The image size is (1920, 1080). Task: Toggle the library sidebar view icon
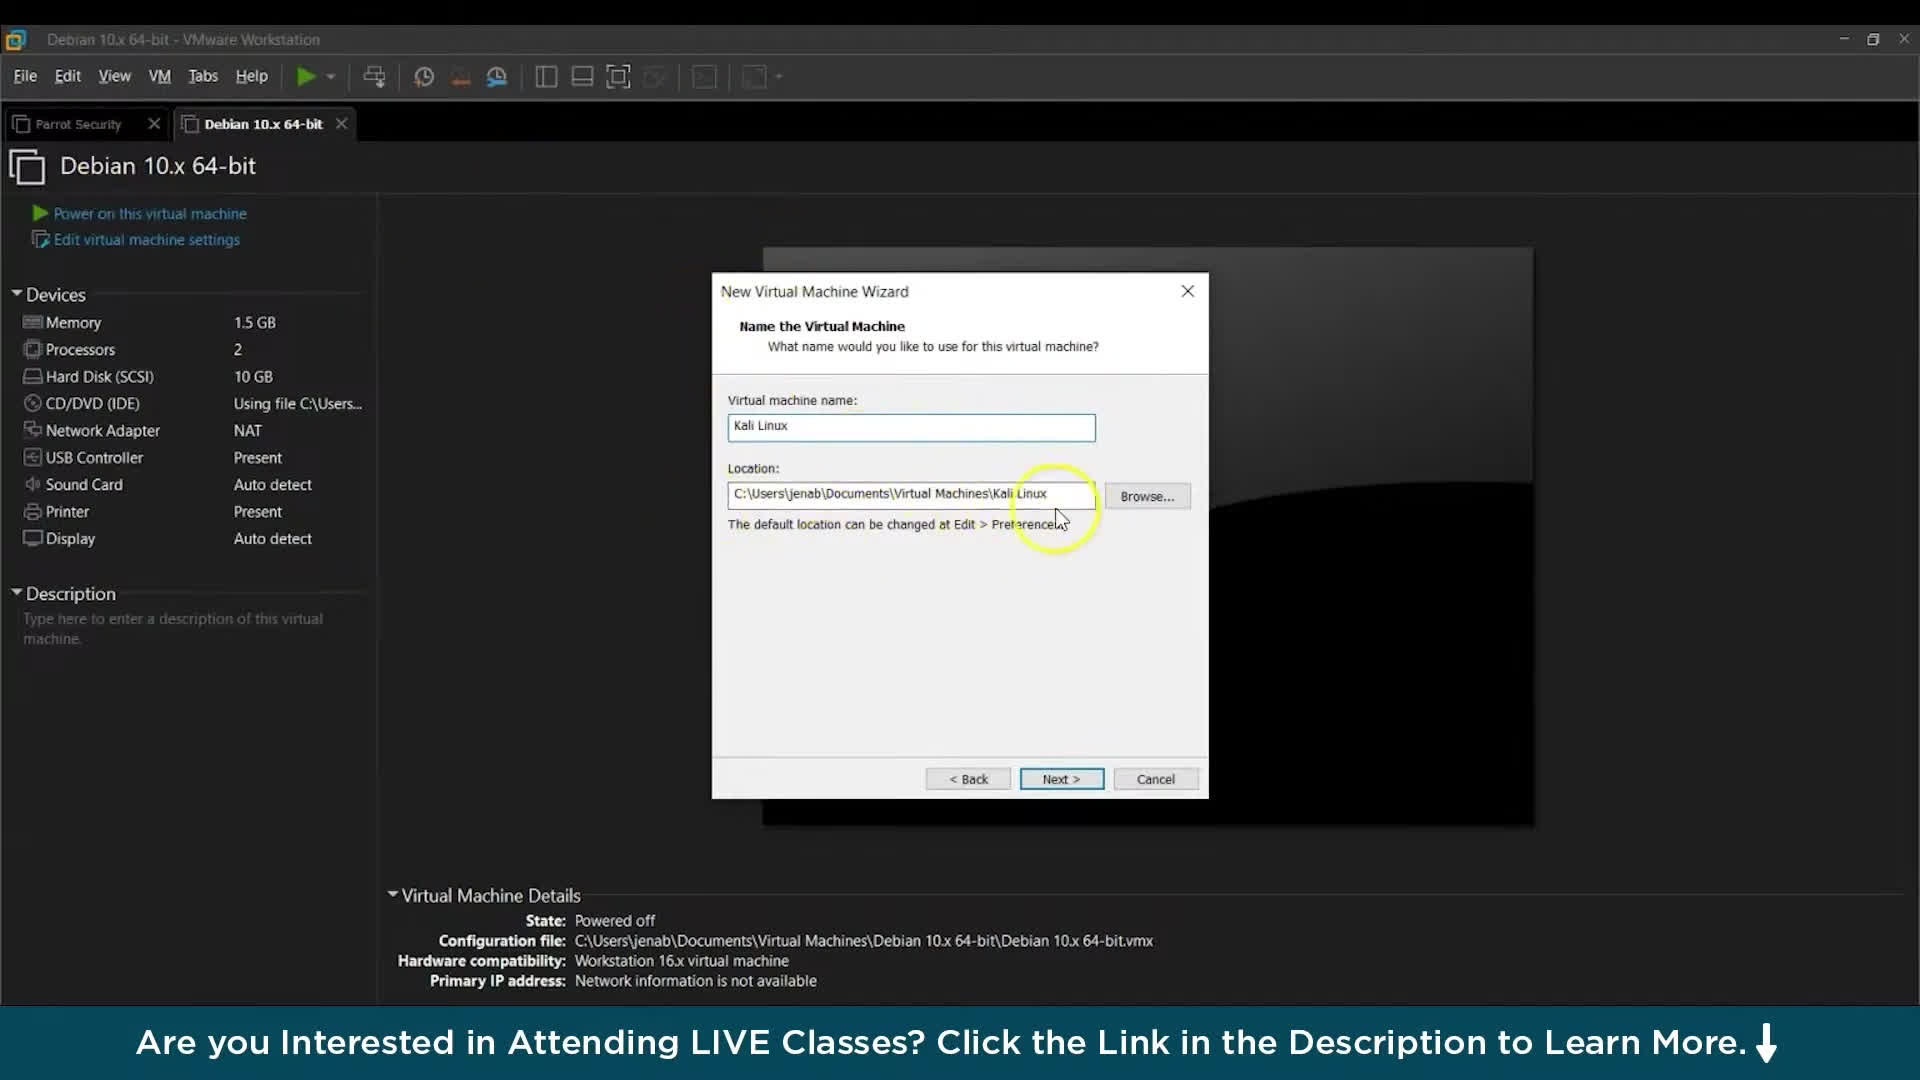pos(546,76)
